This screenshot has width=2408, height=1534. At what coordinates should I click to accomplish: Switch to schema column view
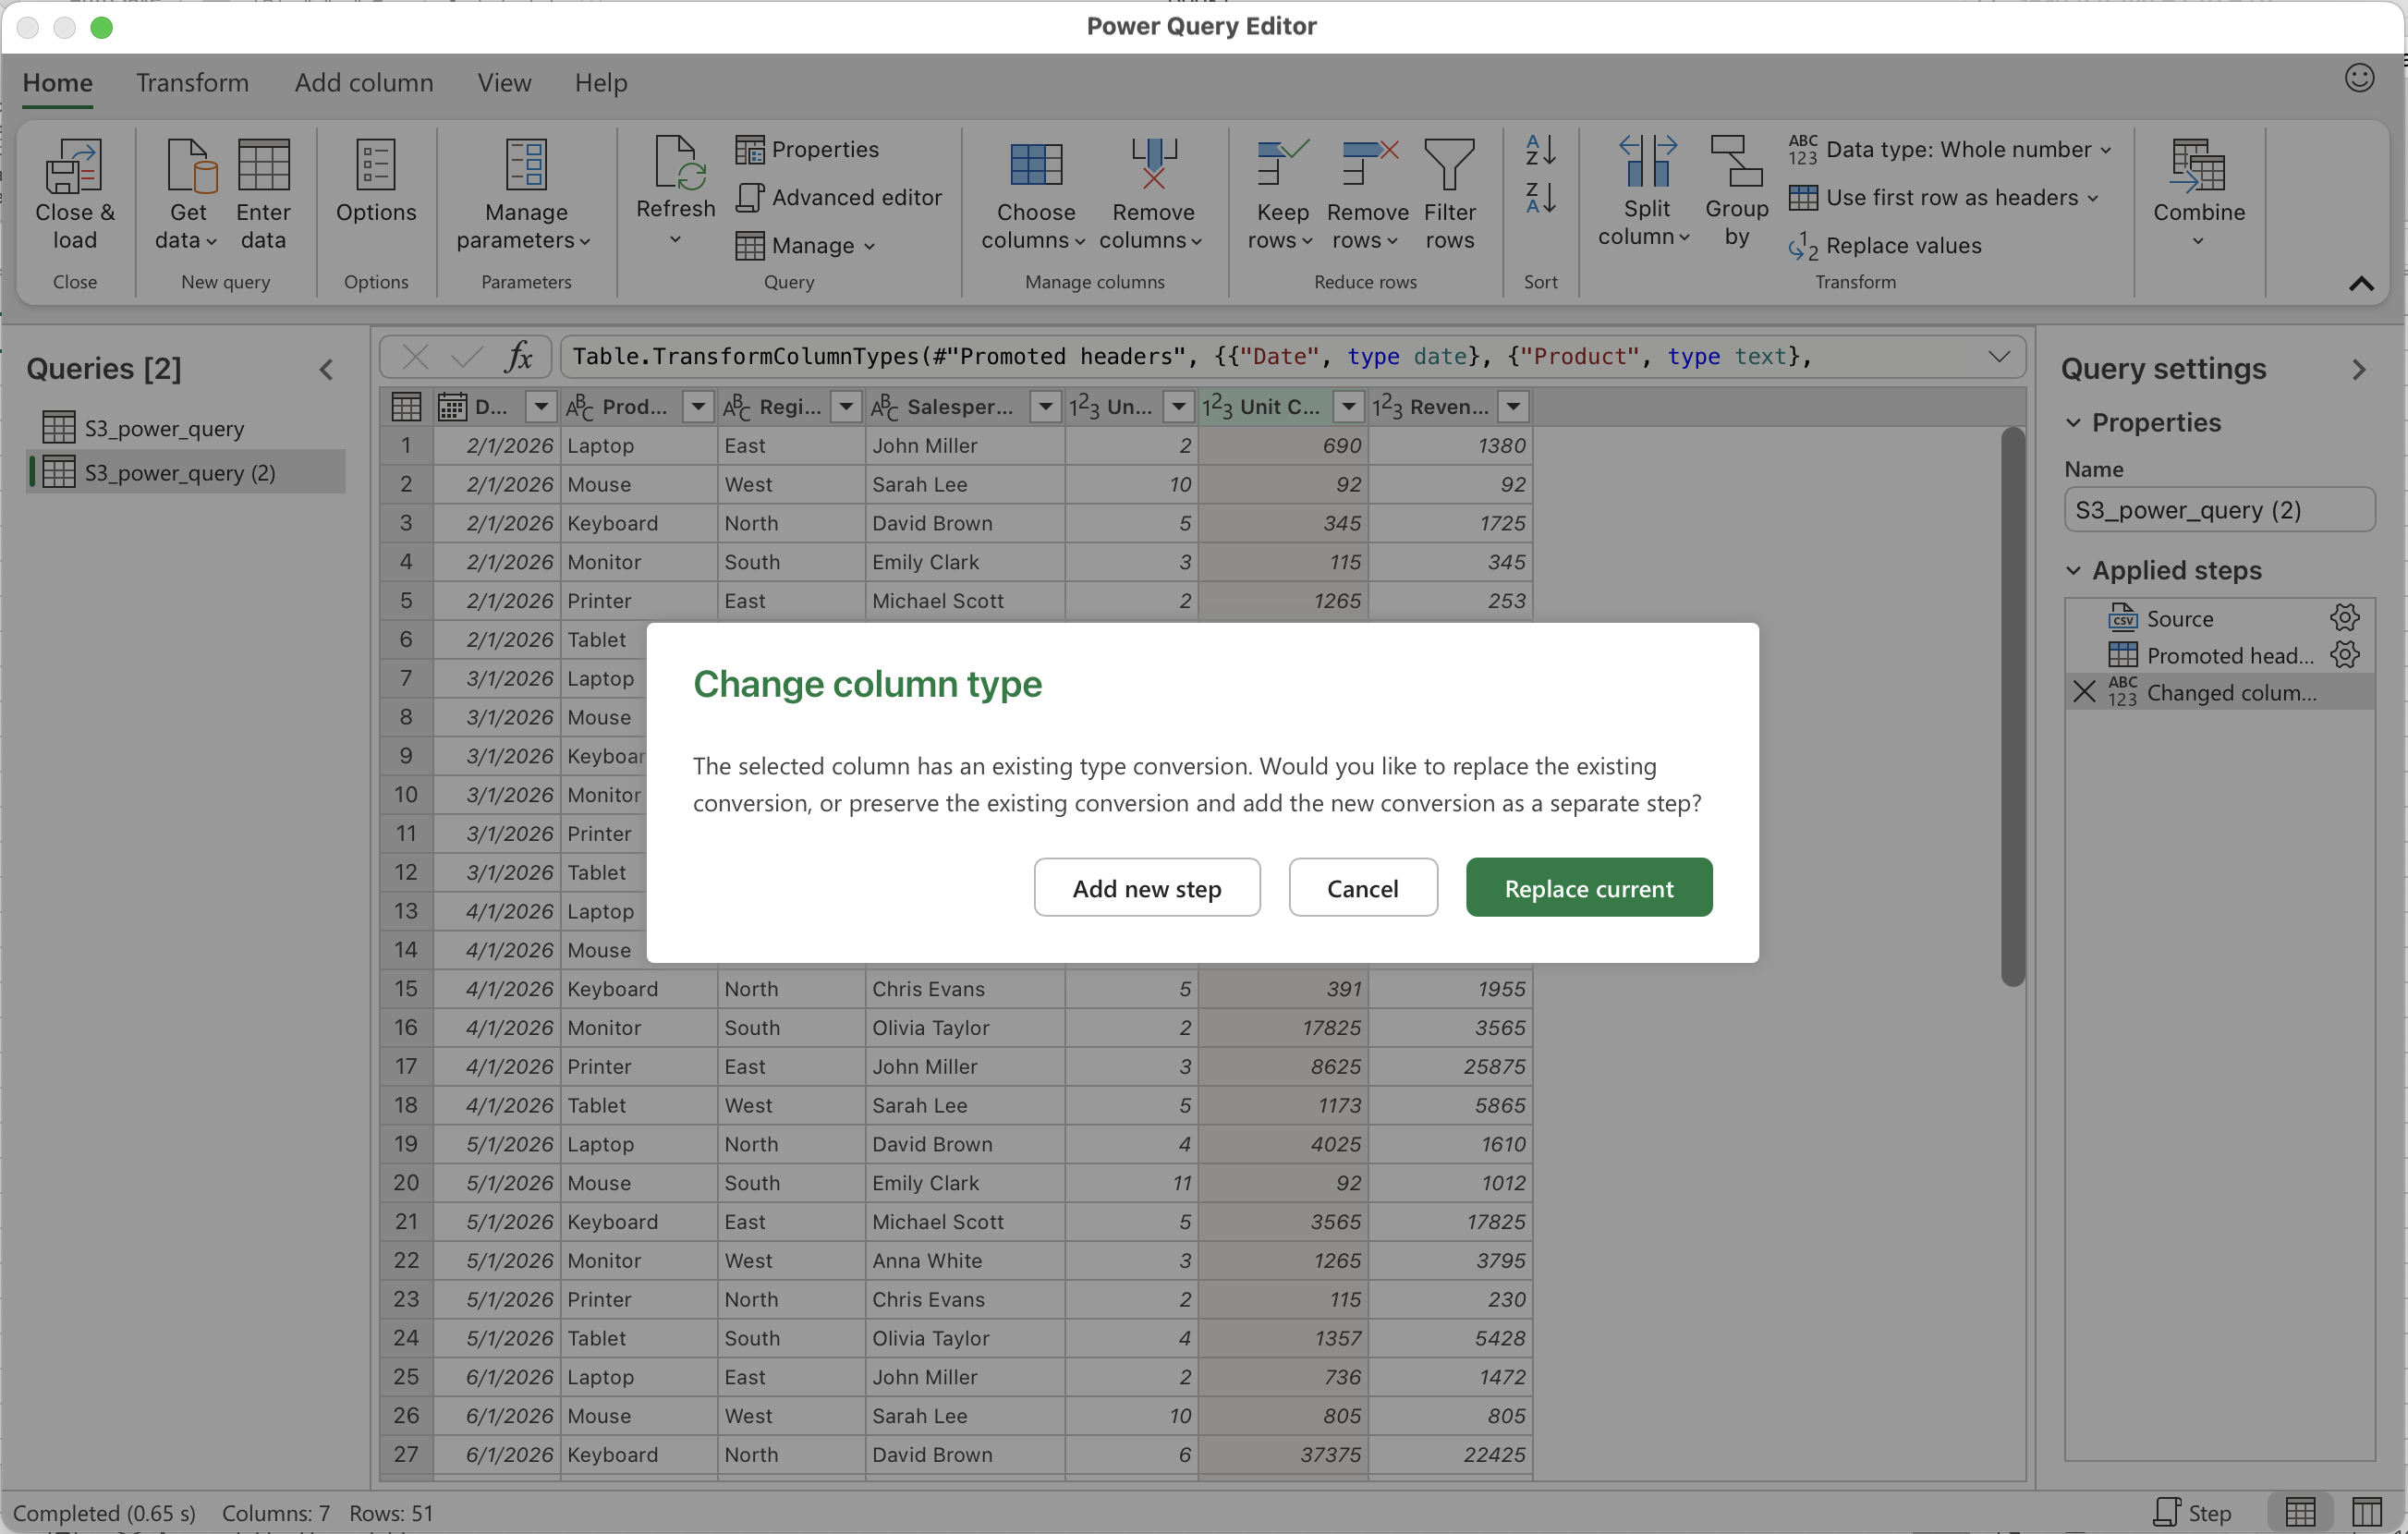(2366, 1512)
